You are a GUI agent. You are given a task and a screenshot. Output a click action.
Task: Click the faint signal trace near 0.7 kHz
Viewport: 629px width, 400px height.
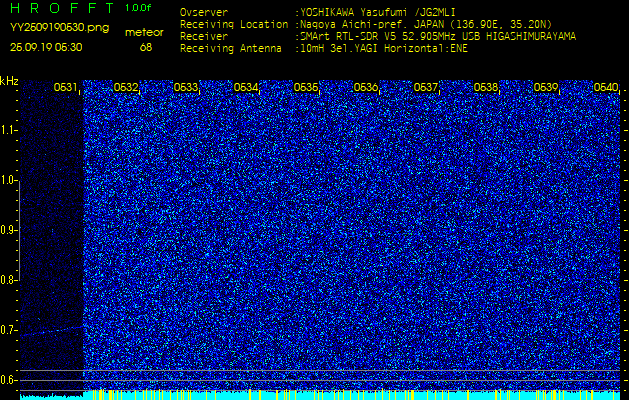52,331
